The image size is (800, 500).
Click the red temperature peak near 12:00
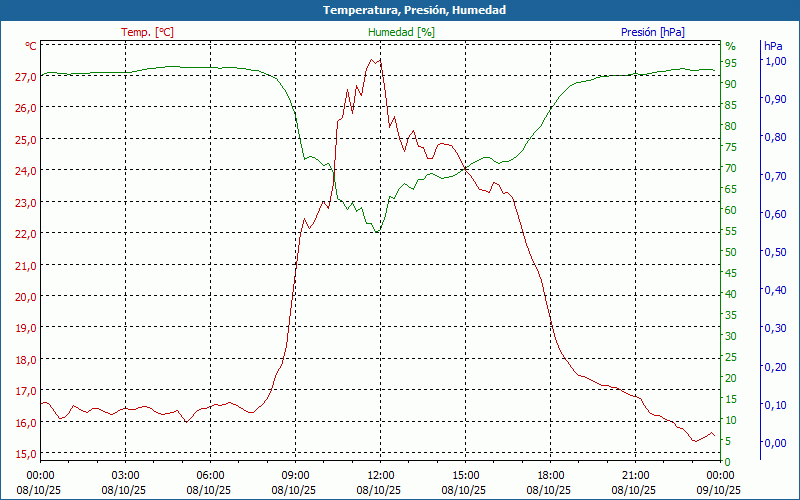point(373,59)
